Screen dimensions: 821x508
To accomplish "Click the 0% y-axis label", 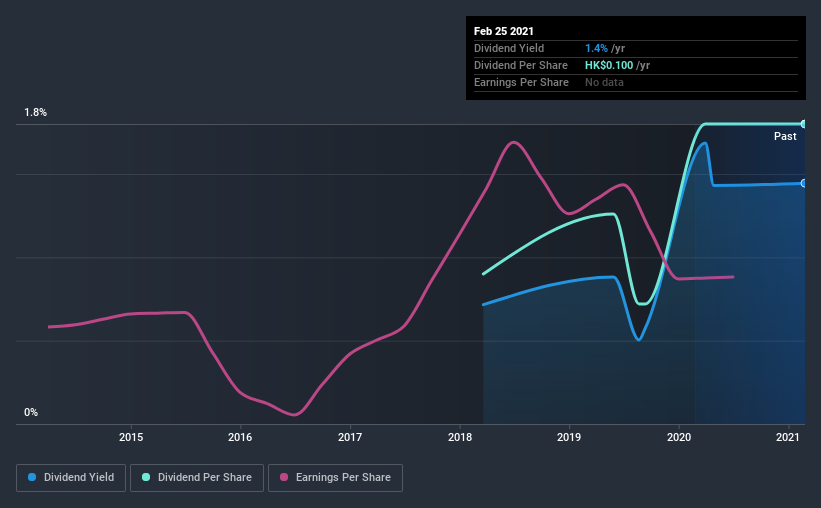I will coord(31,413).
